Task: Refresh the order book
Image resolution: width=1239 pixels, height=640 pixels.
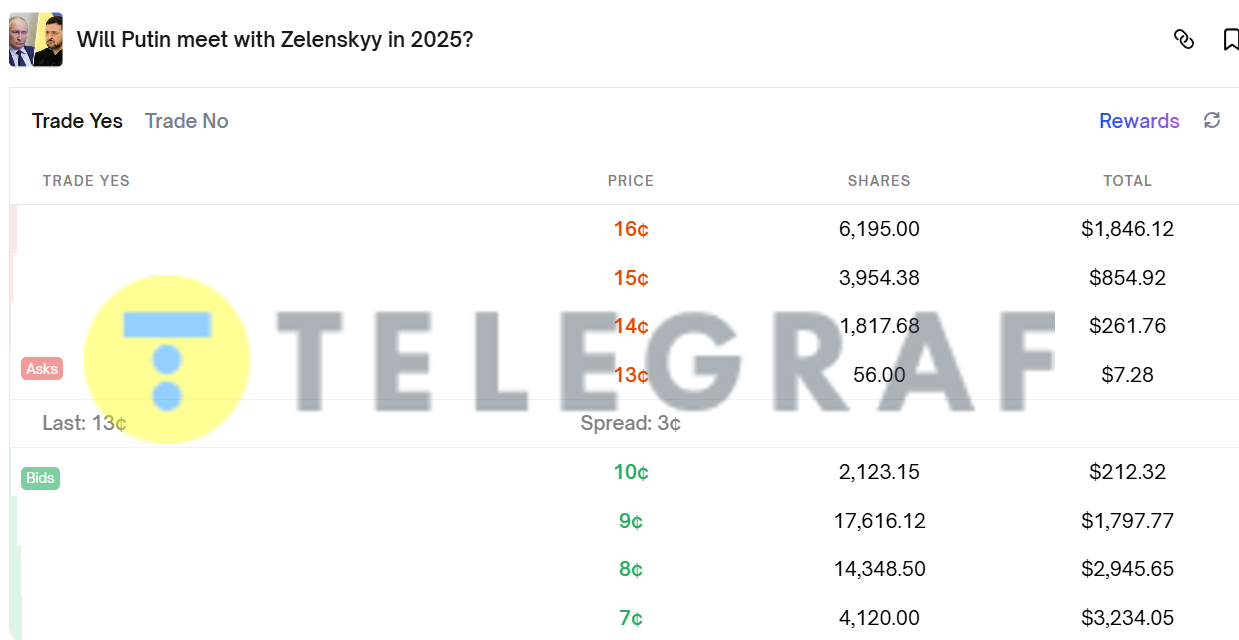Action: [1212, 121]
